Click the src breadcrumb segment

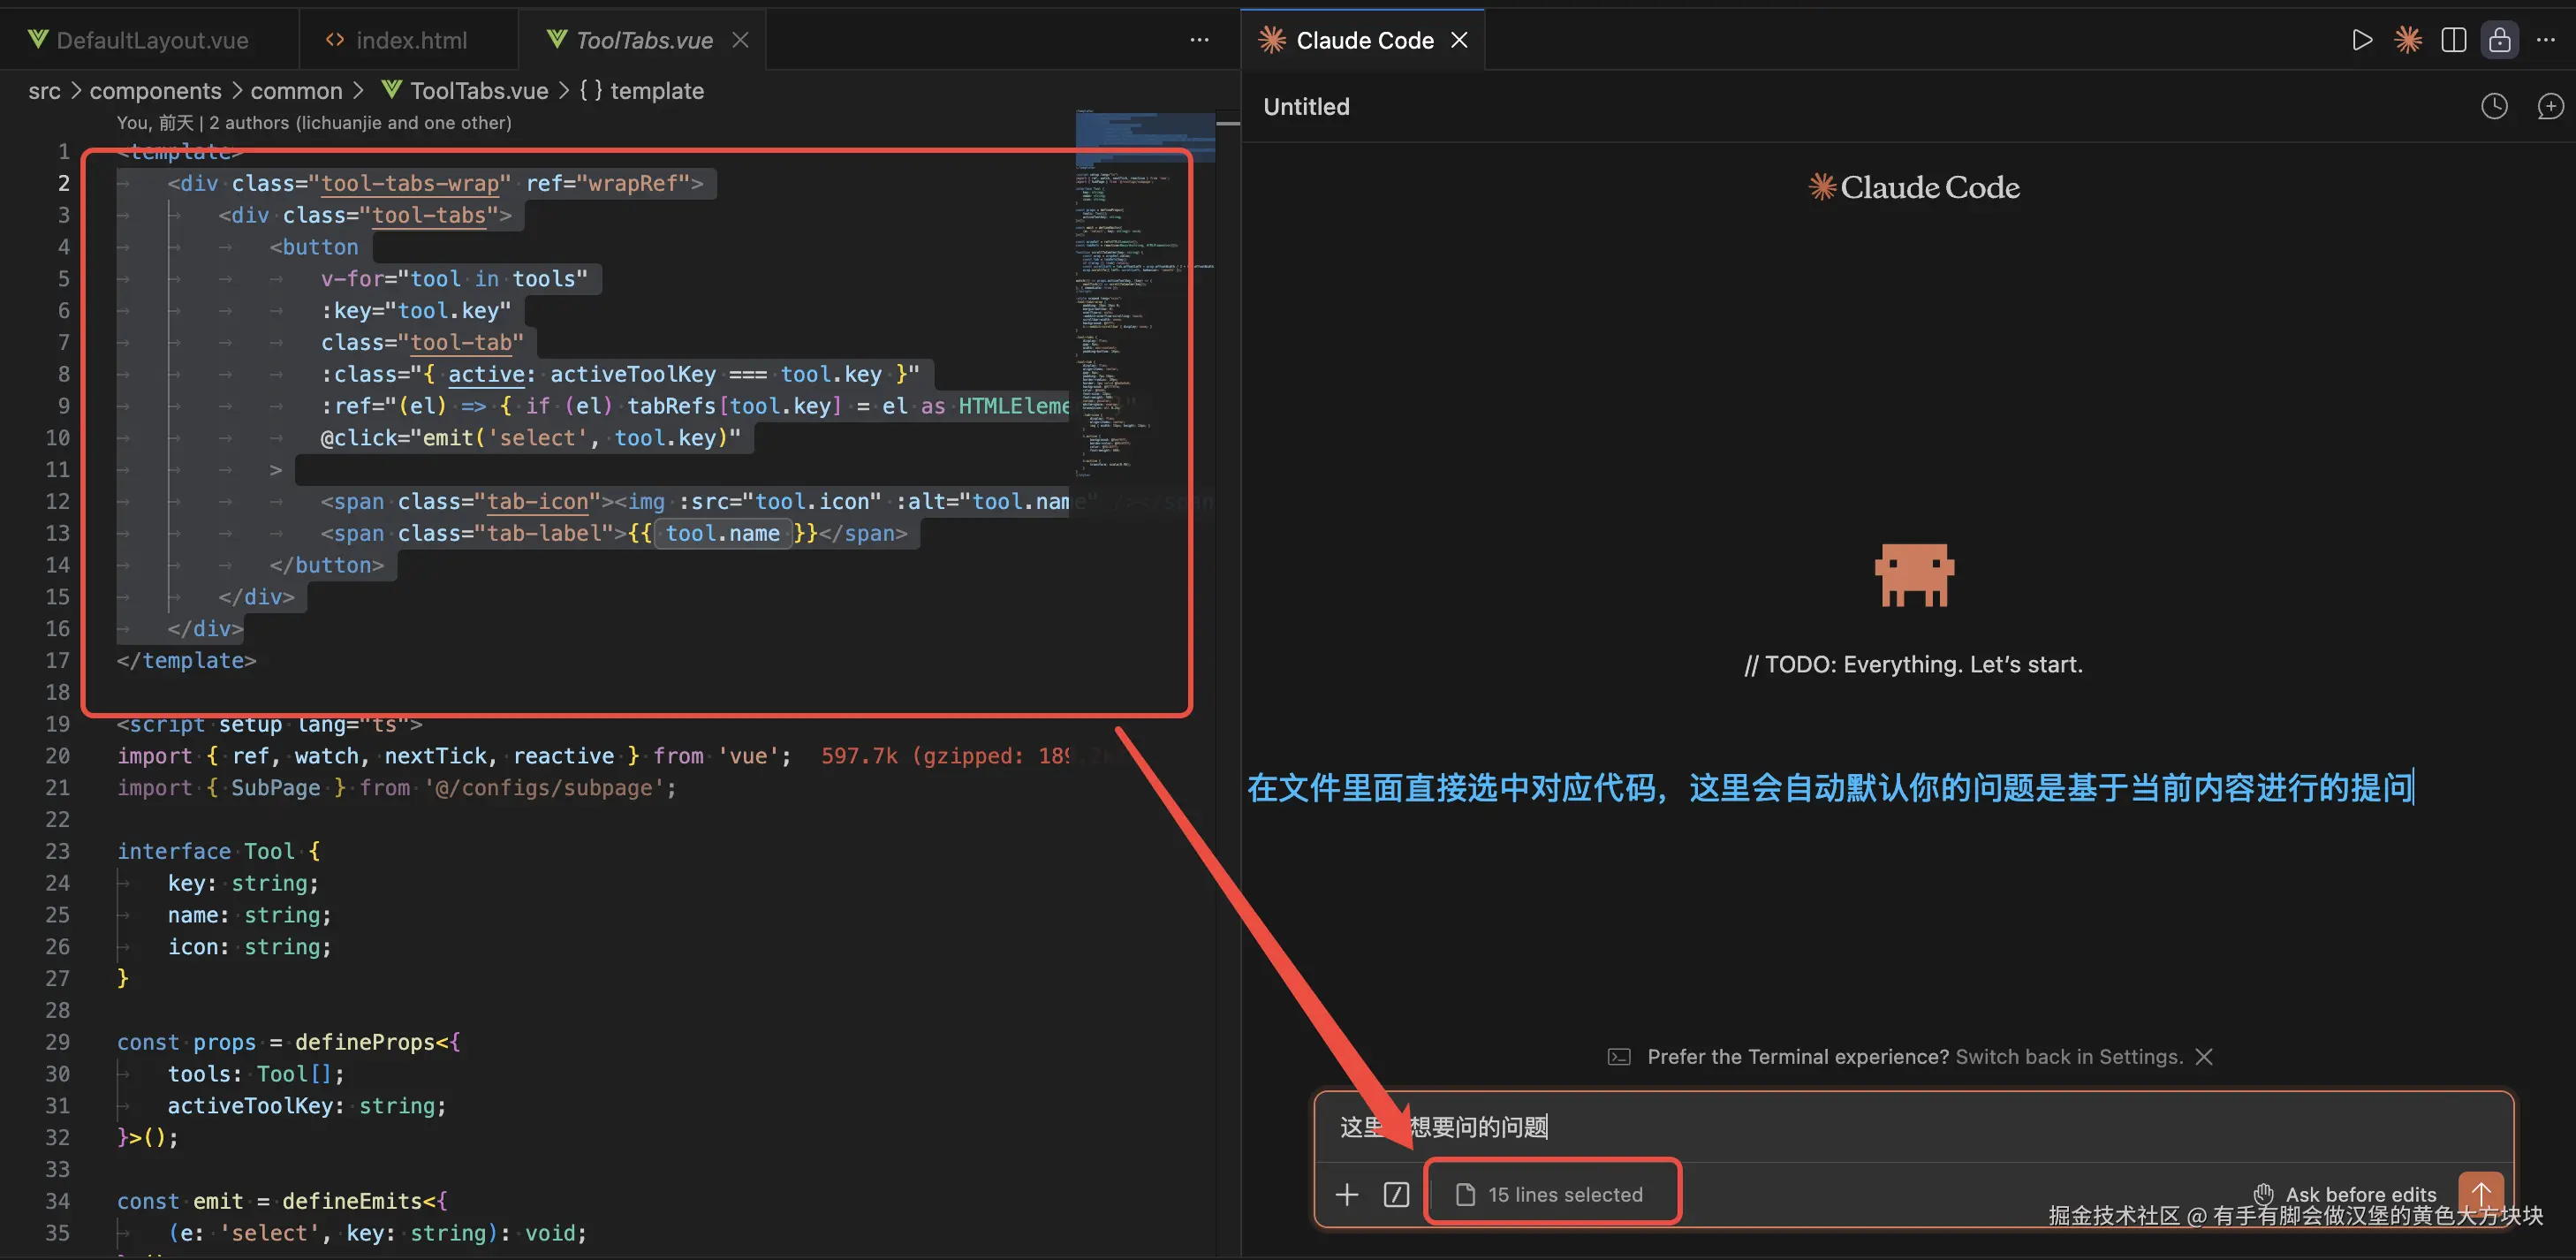coord(44,91)
